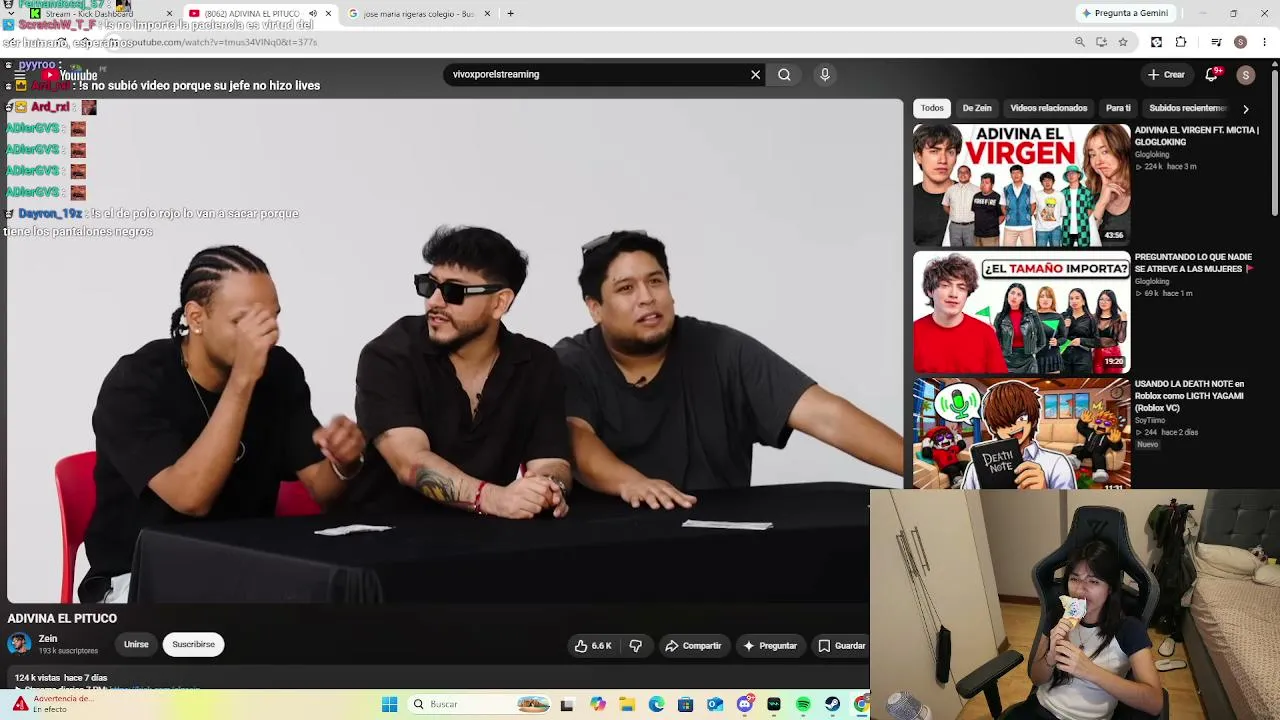Open the Chrome three-dot menu
This screenshot has width=1280, height=720.
(x=1265, y=42)
